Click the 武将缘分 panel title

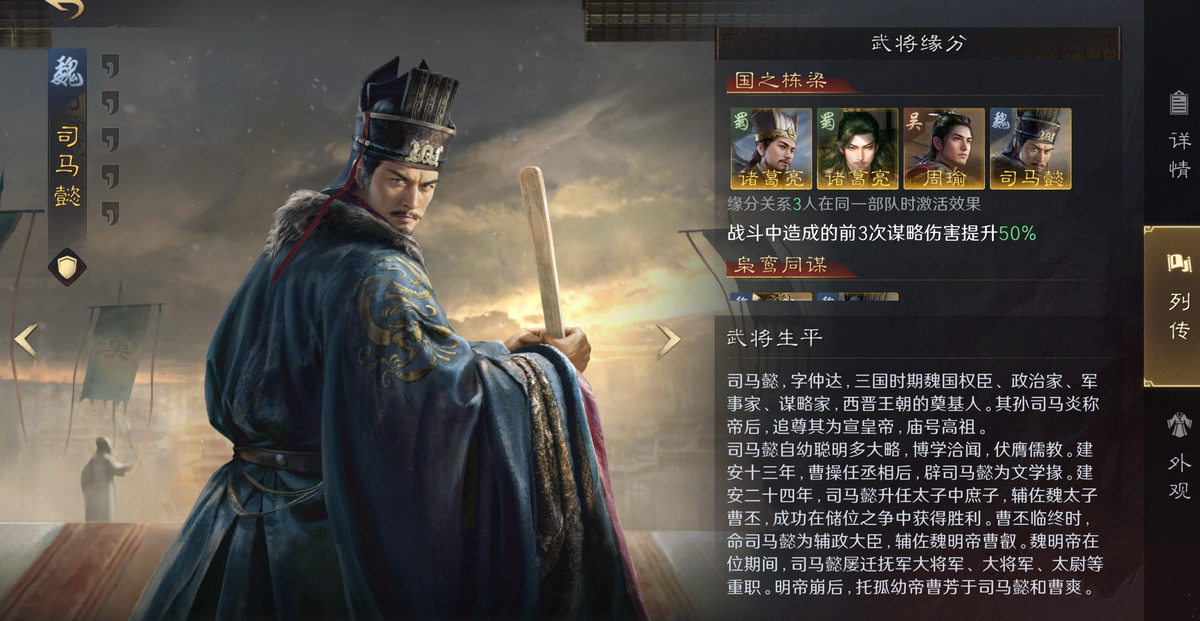(x=918, y=44)
